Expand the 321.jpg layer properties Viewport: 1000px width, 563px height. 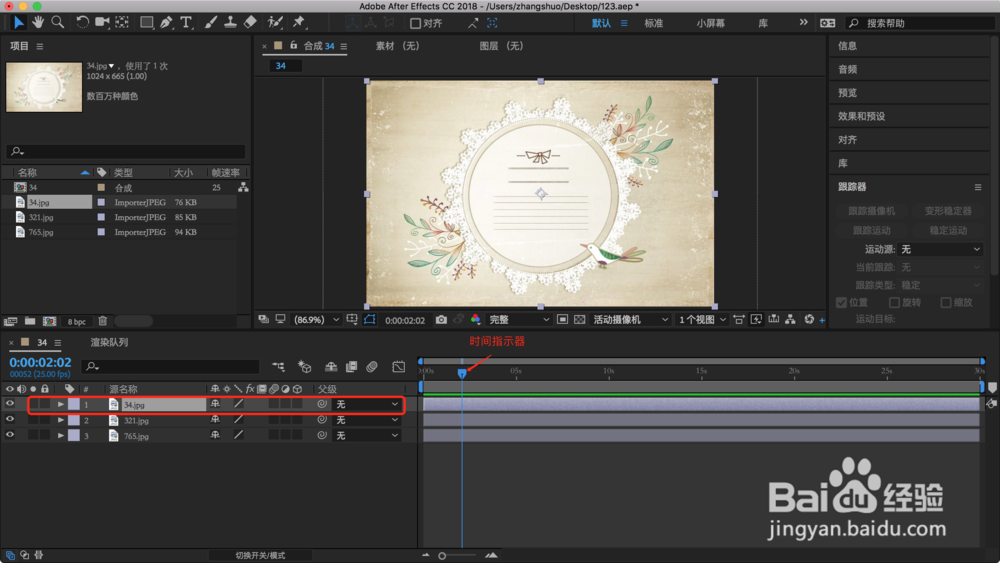pyautogui.click(x=61, y=420)
